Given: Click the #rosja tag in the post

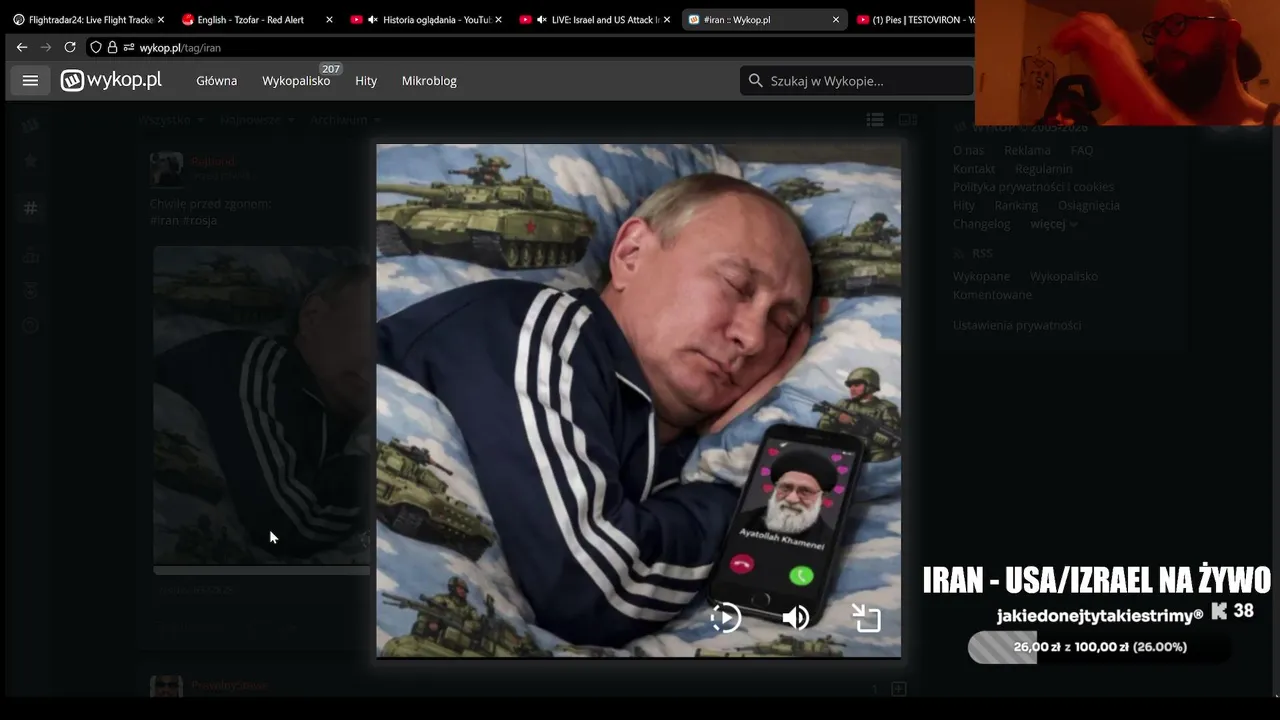Looking at the screenshot, I should point(199,220).
